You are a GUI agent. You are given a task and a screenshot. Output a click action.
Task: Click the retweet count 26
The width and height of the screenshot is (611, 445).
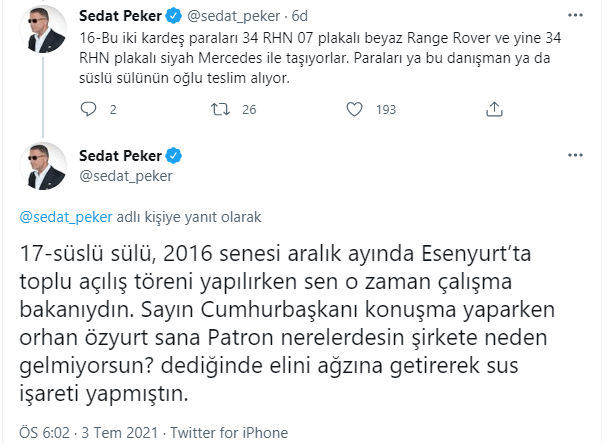click(250, 110)
